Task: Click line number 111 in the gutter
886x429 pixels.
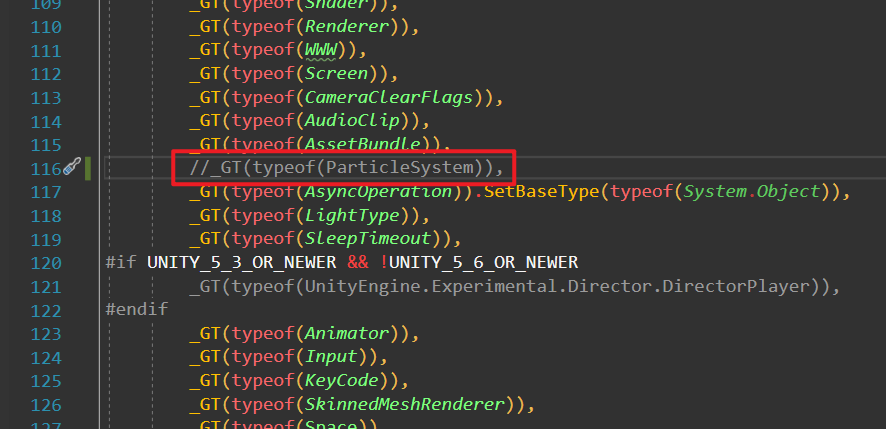Action: [x=46, y=51]
